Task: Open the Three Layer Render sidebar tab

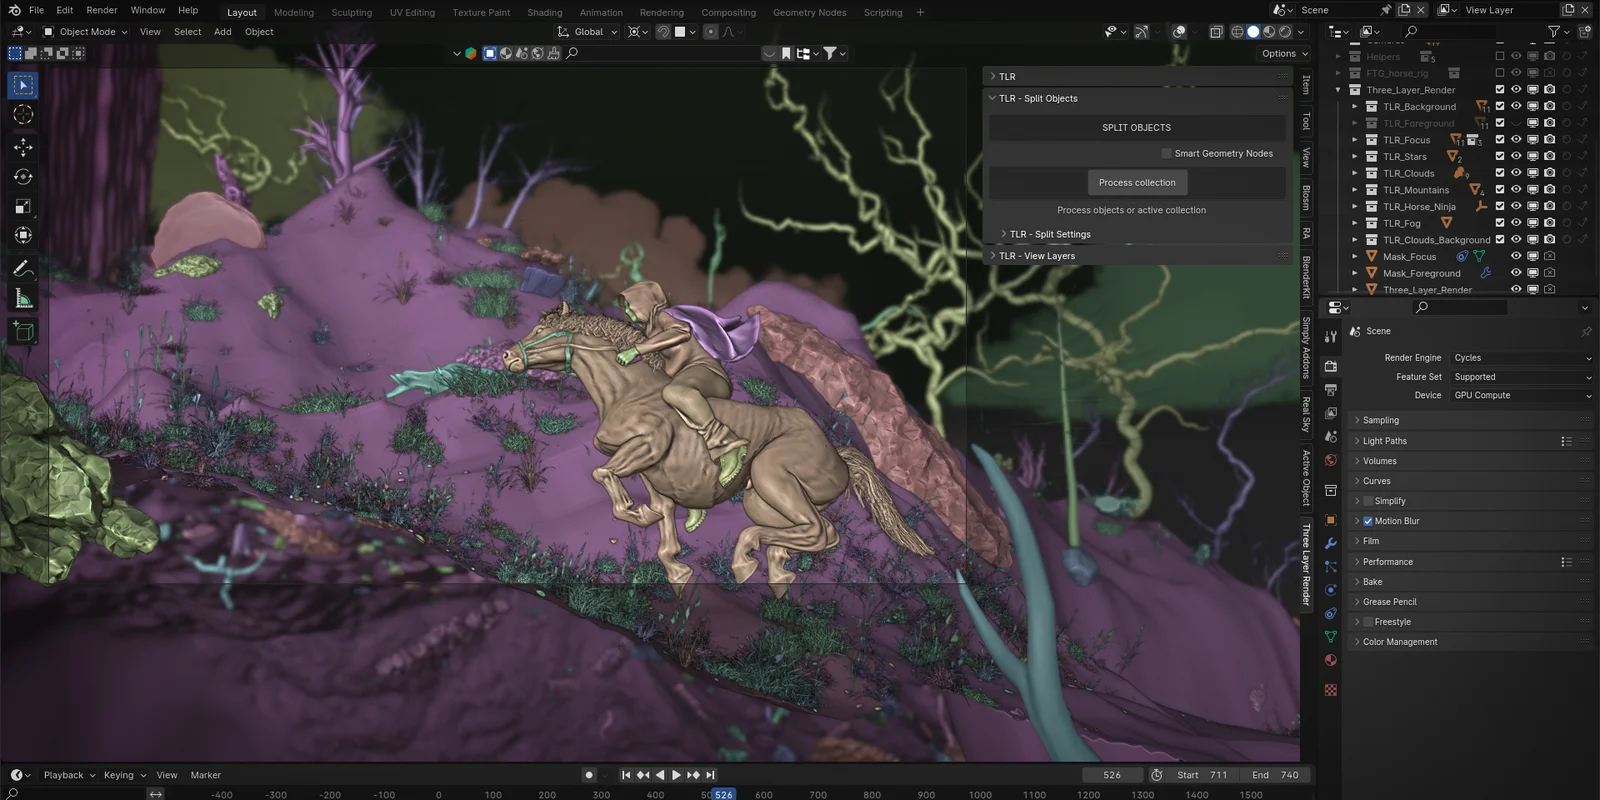Action: pos(1306,564)
